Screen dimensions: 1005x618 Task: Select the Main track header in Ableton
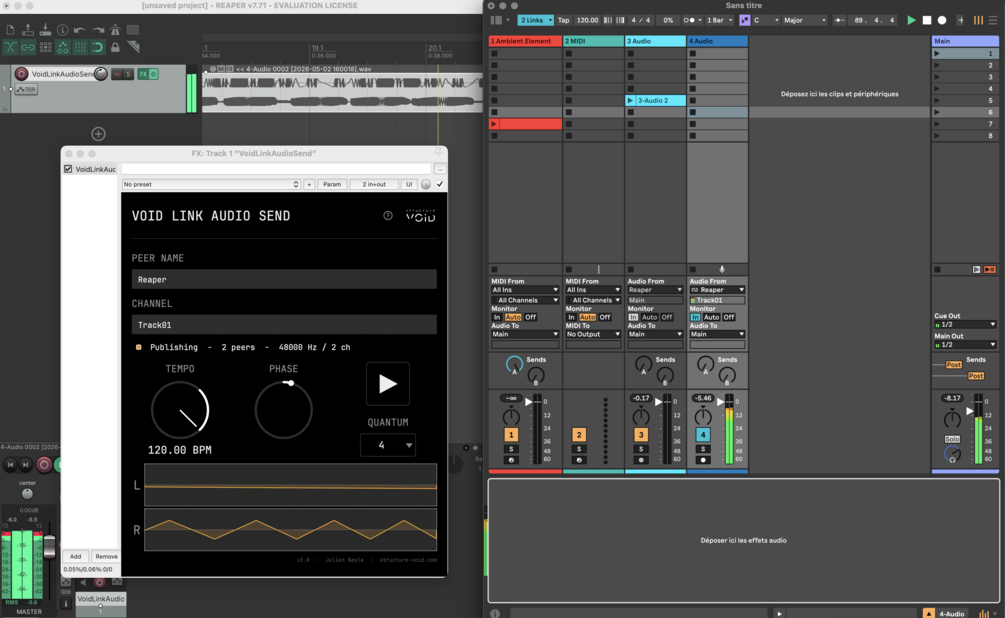point(965,41)
